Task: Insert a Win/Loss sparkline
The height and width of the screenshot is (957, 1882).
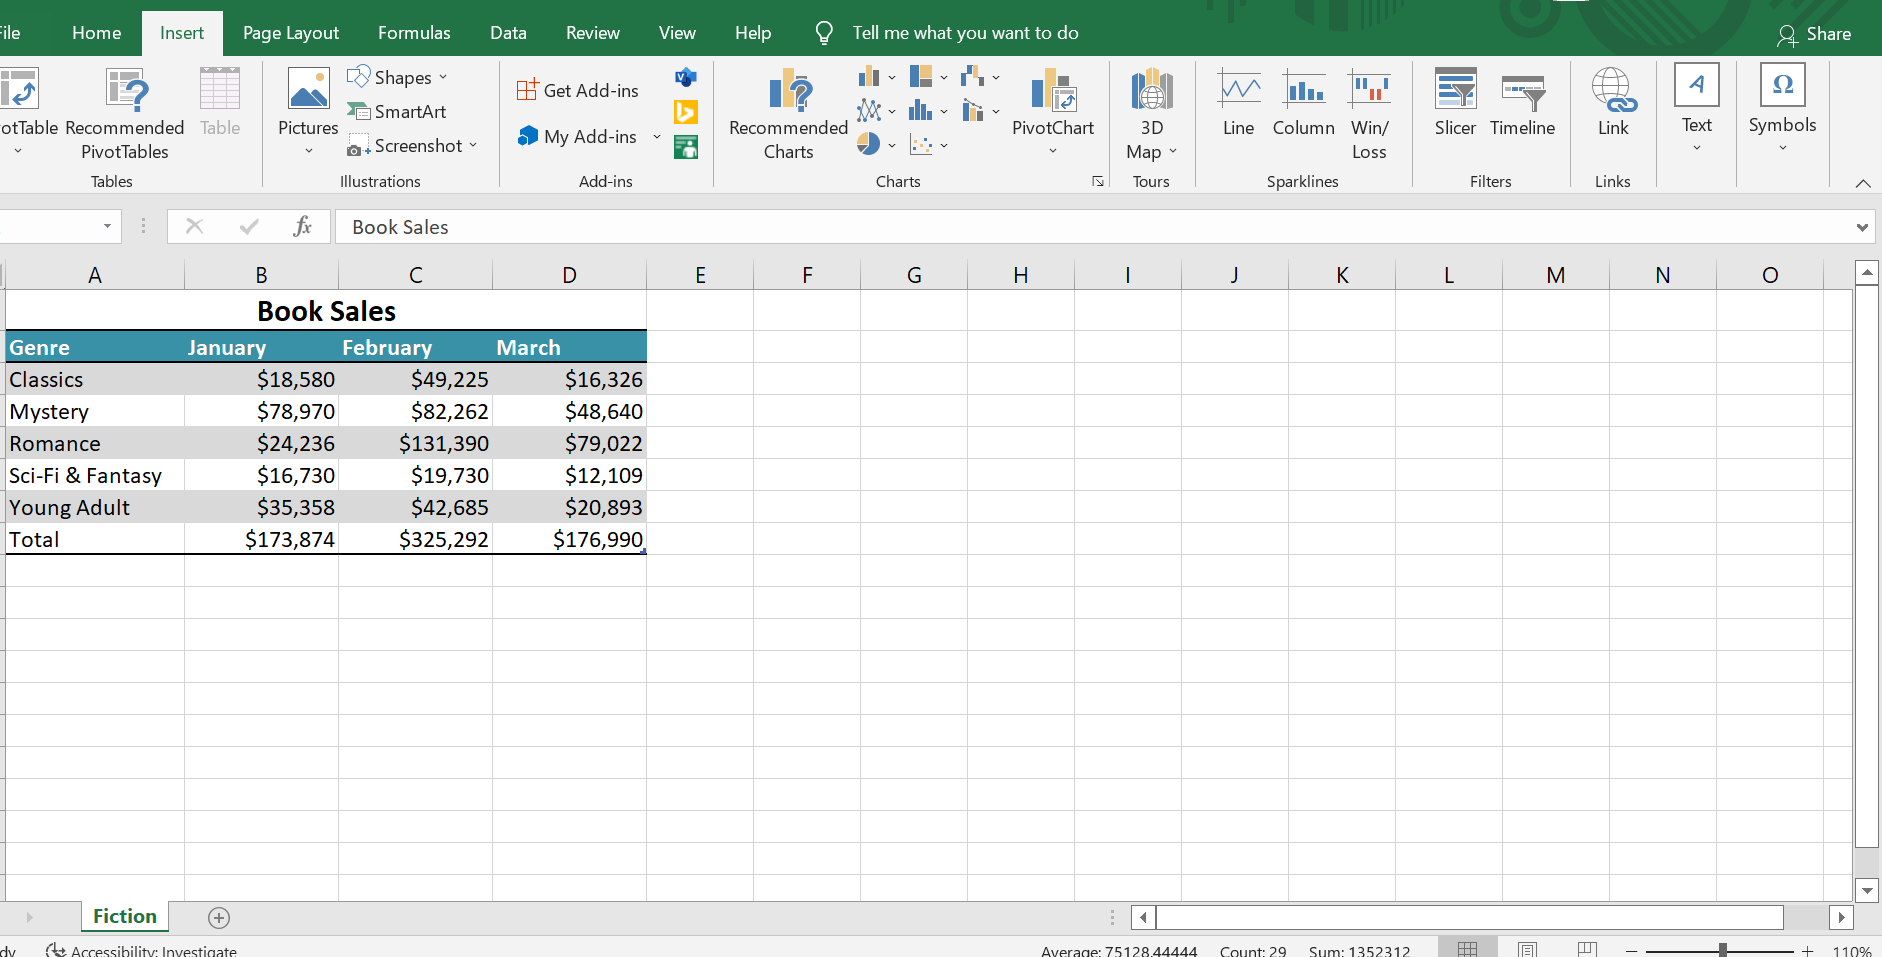Action: [1369, 114]
